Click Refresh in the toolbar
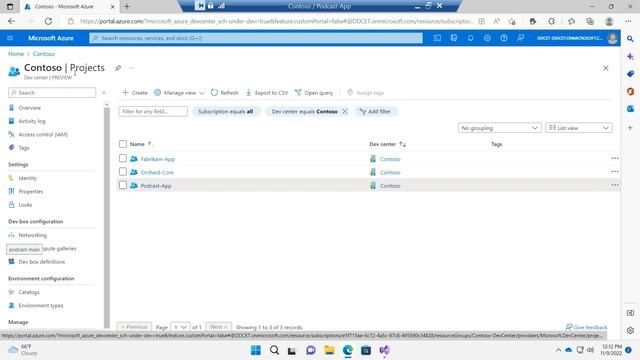 (x=224, y=93)
